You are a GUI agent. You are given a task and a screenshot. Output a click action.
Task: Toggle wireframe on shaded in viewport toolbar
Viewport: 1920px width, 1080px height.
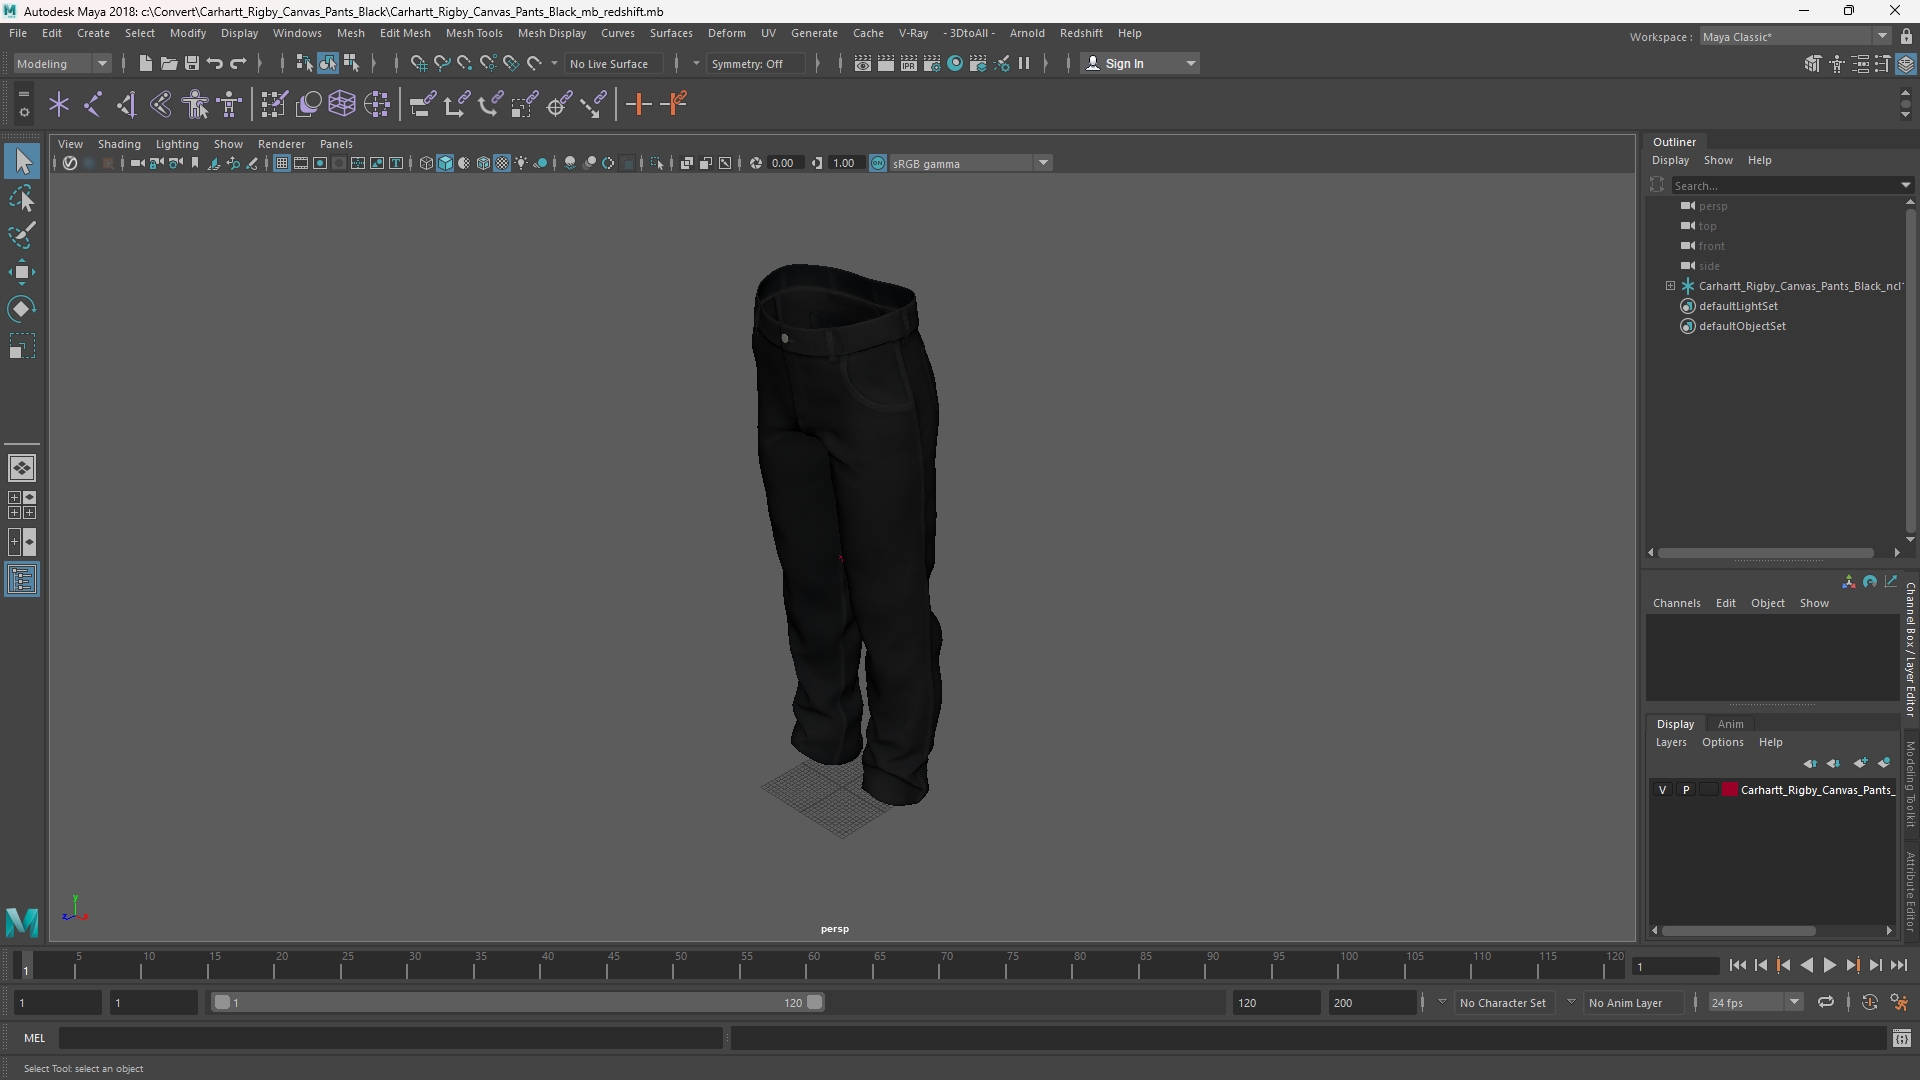[483, 163]
